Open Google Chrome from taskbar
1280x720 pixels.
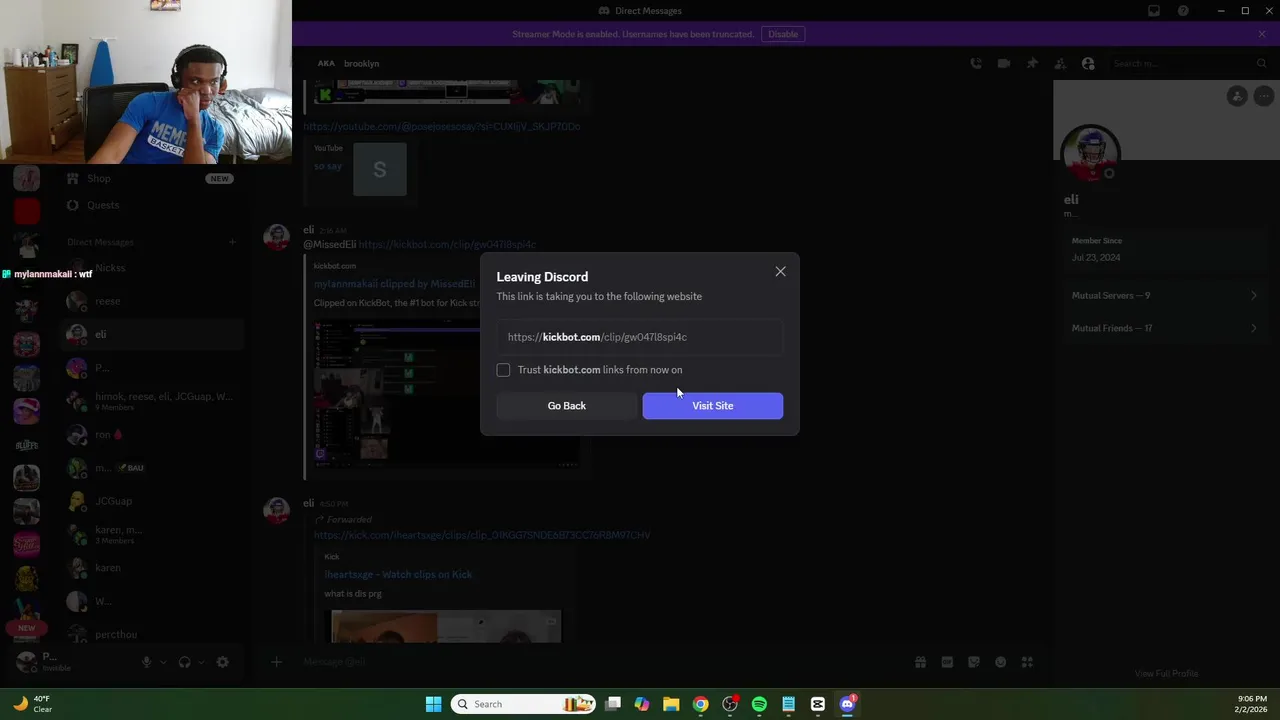[x=700, y=704]
